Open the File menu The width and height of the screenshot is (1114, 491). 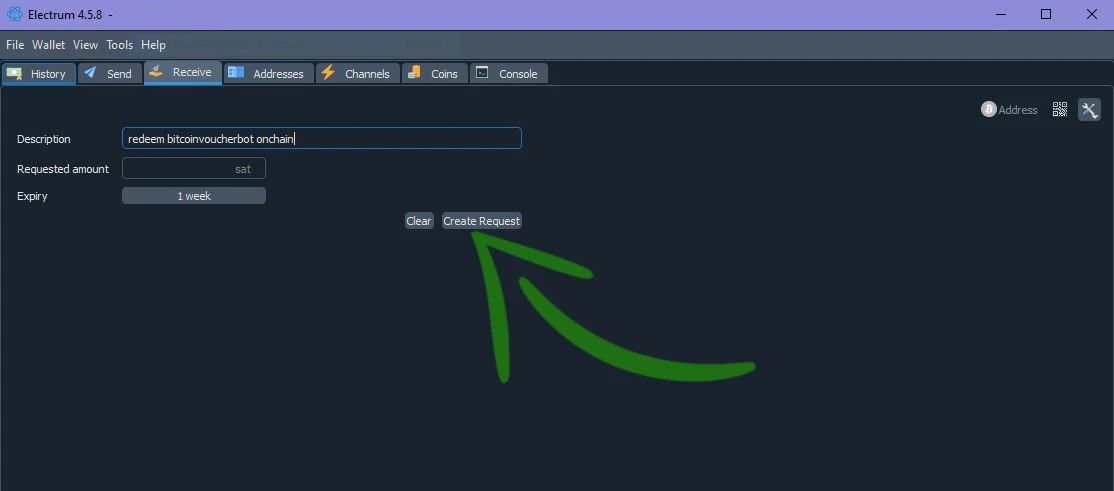pos(15,45)
